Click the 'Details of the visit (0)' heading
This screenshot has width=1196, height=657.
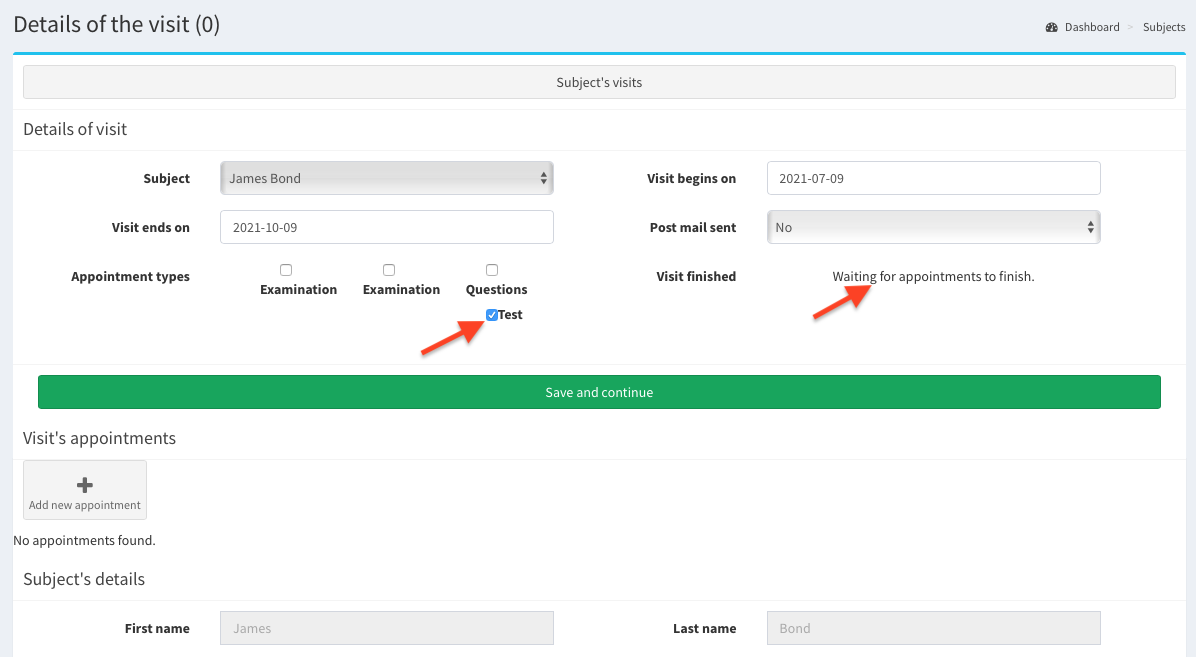coord(117,24)
